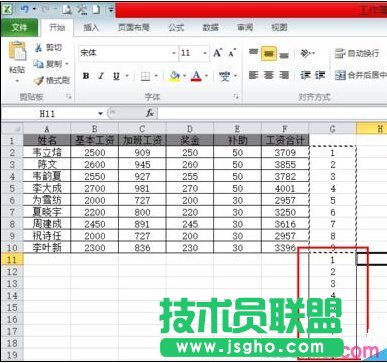387x363 pixels.
Task: Click the increase font size icon
Action: point(217,53)
